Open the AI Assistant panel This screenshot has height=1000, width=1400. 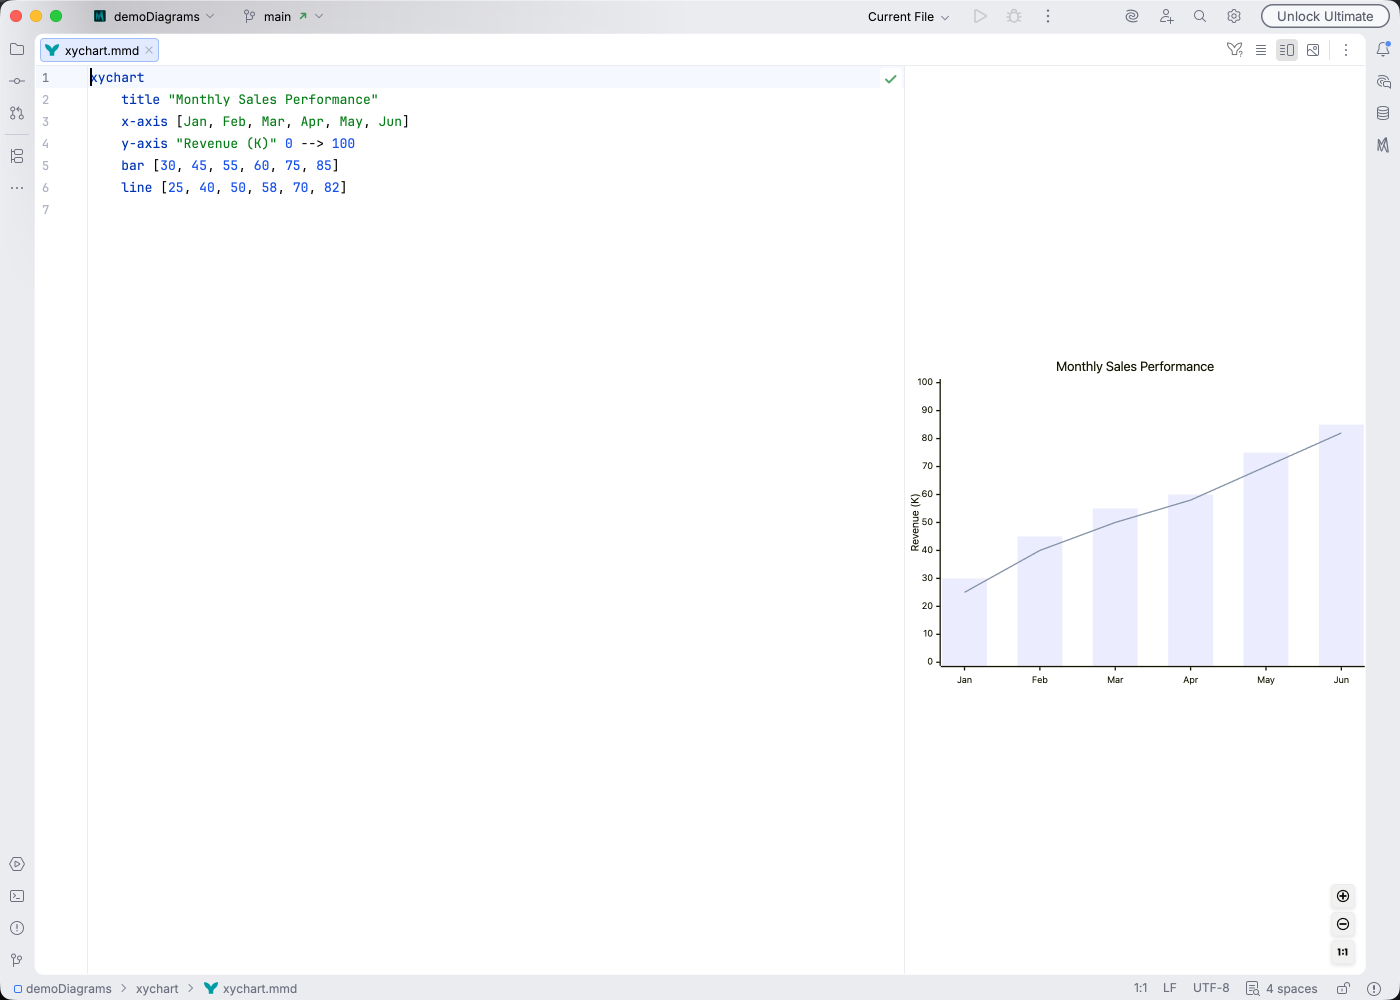coord(1385,82)
